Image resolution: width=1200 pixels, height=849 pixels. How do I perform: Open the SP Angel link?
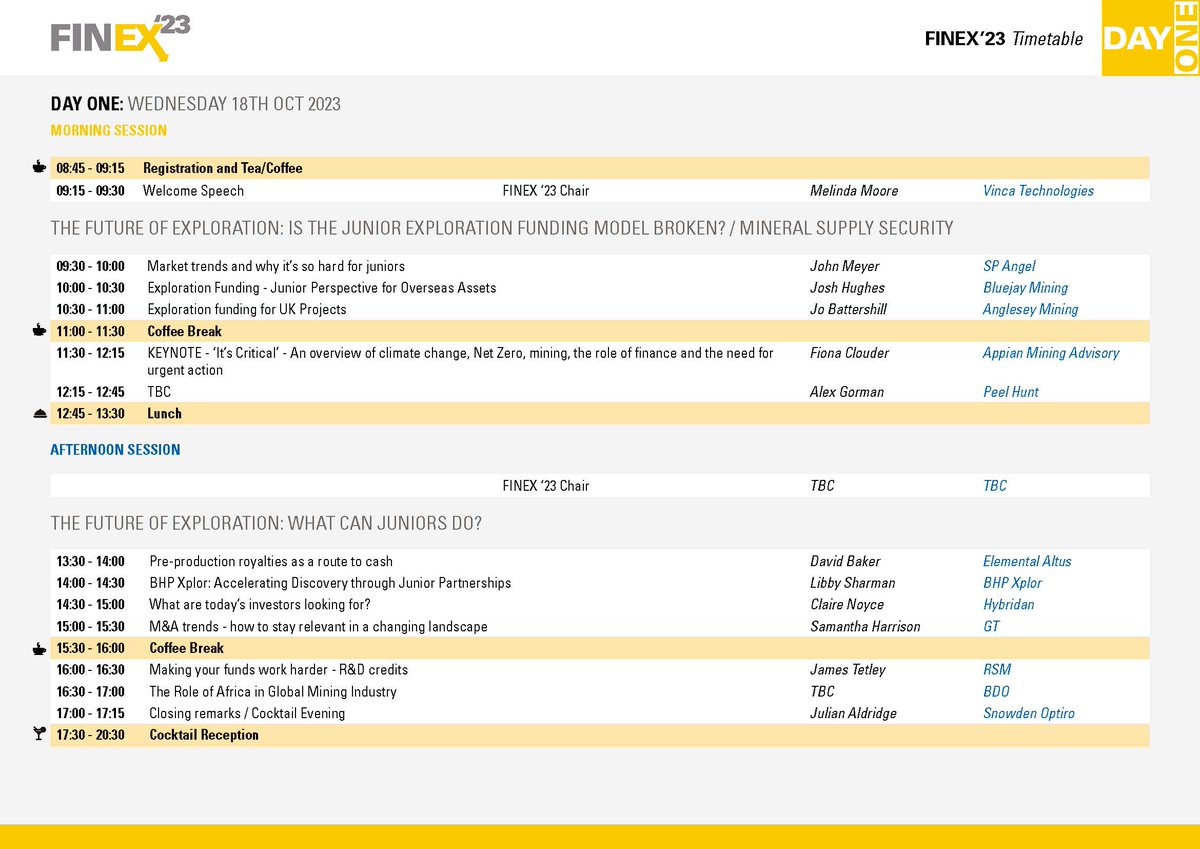coord(1009,266)
